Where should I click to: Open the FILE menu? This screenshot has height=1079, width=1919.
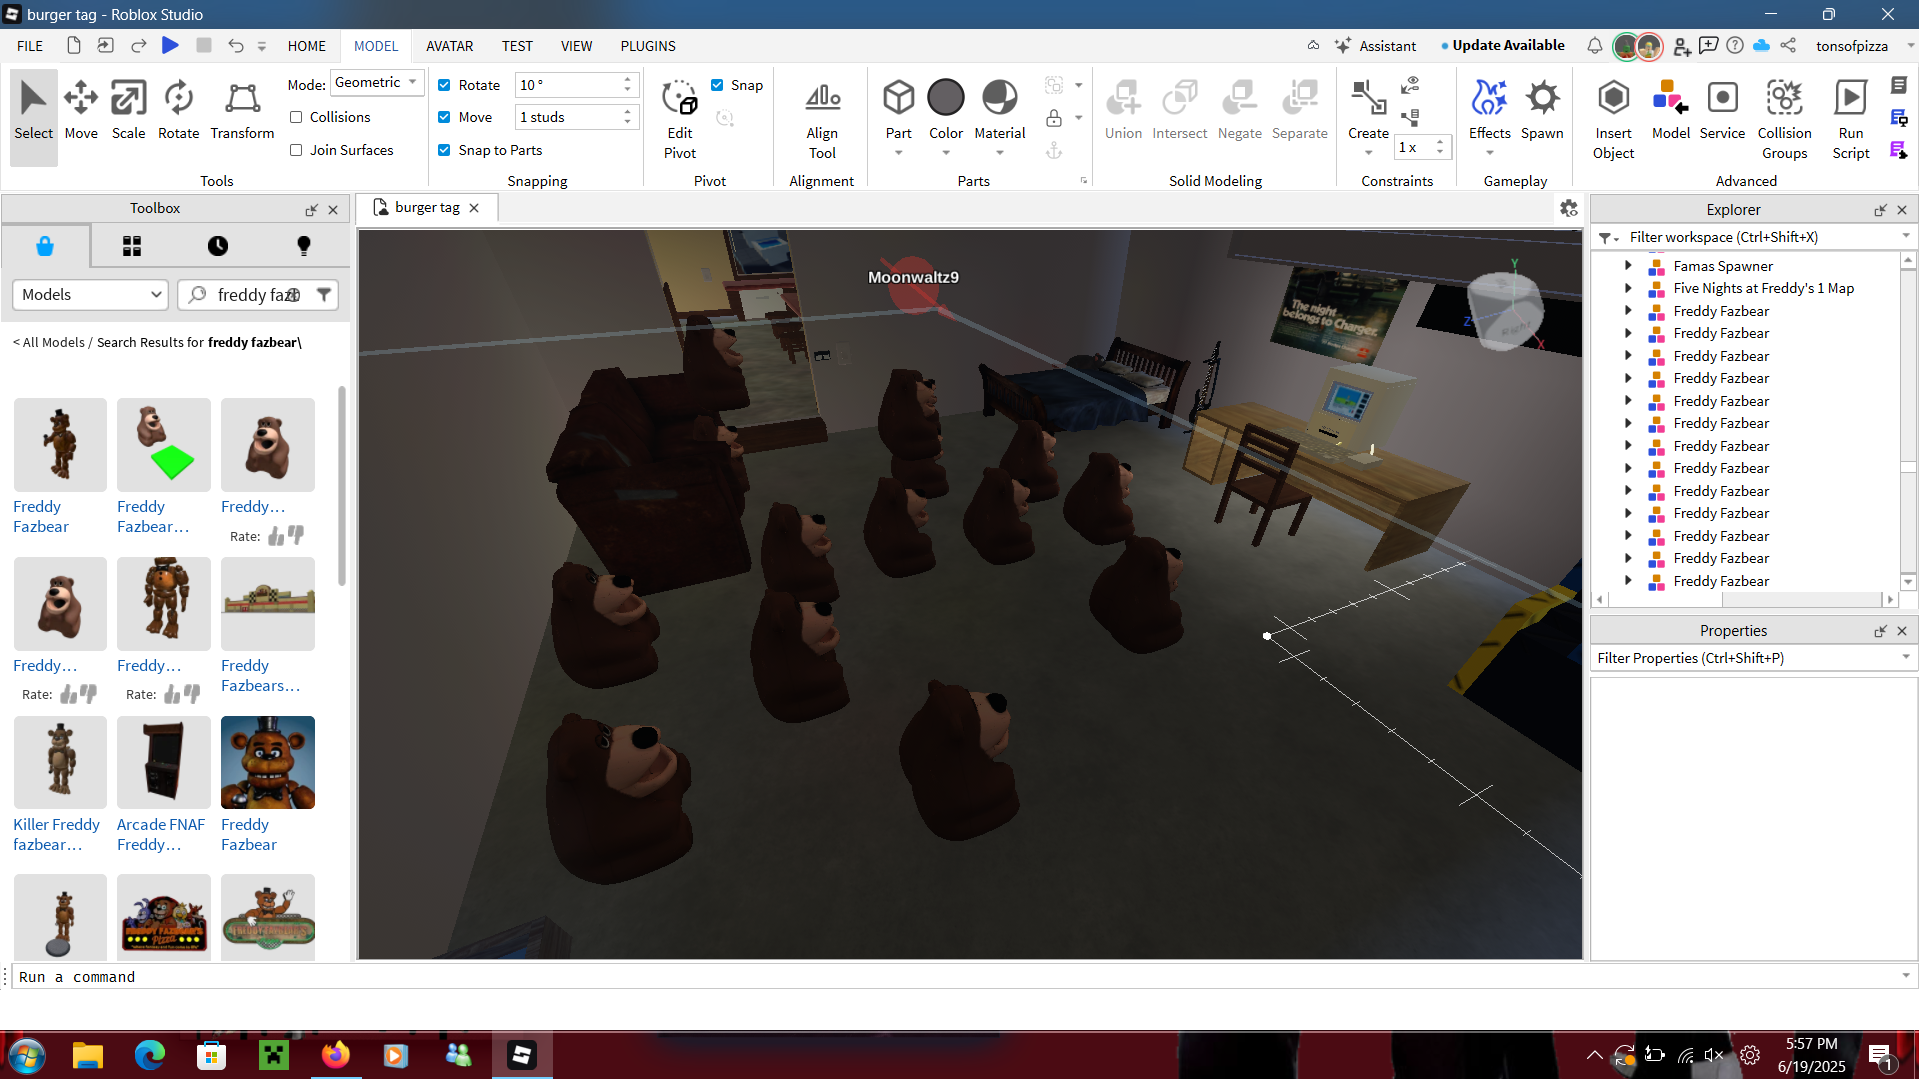pos(30,46)
